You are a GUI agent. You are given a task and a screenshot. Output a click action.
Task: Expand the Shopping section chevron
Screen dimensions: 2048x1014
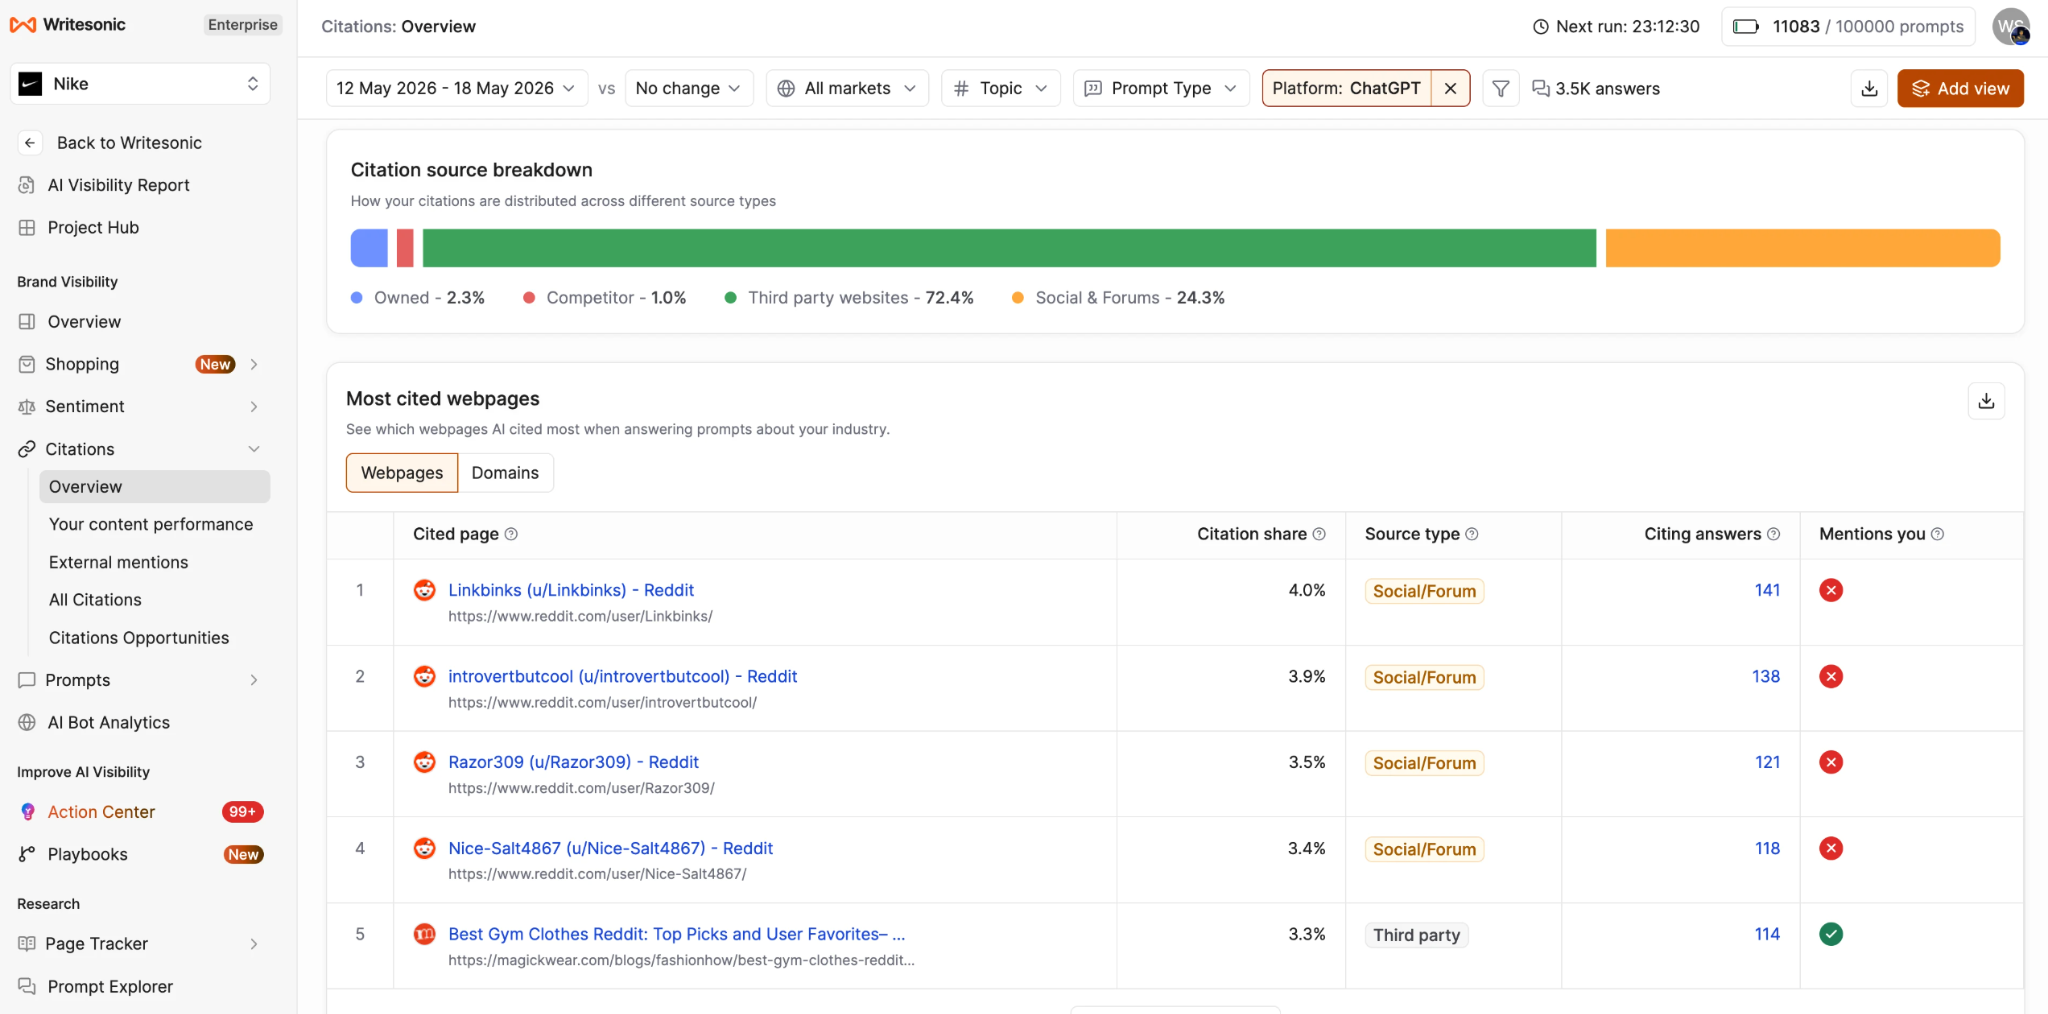coord(254,364)
